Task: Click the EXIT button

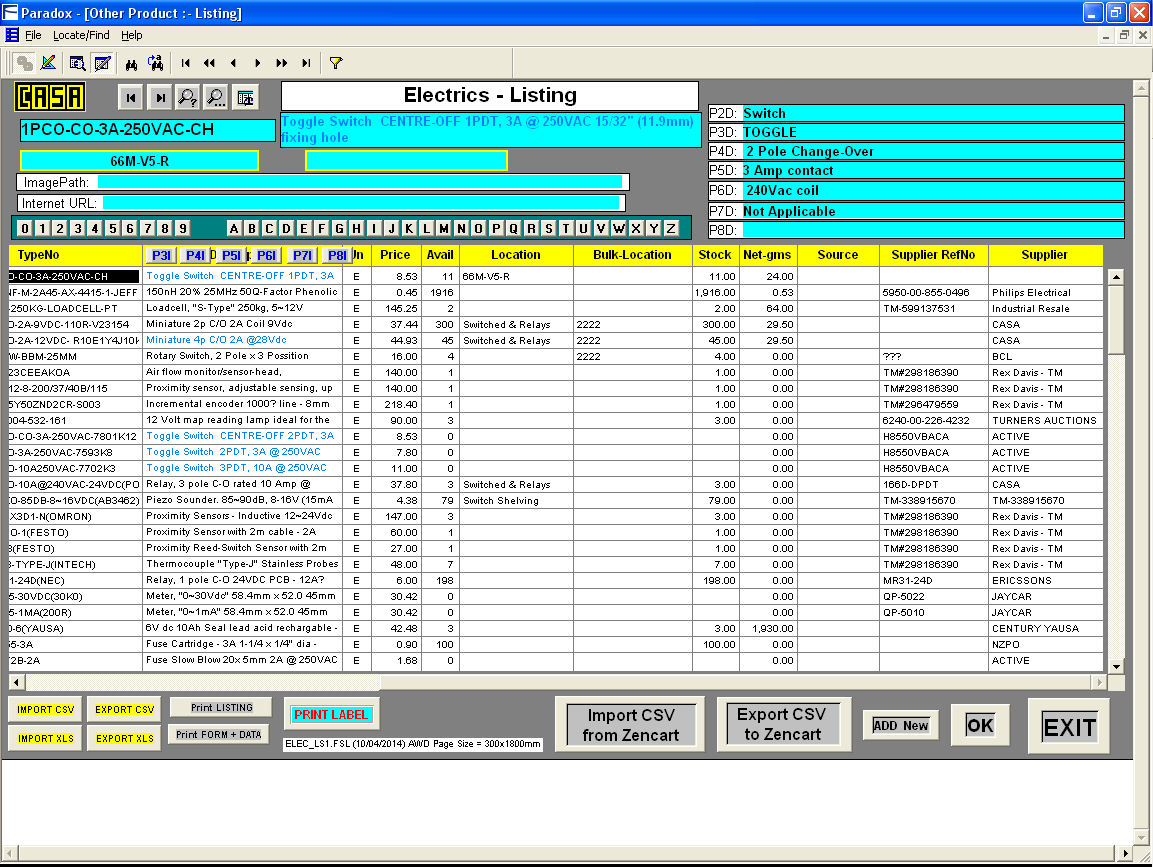Action: point(1069,727)
